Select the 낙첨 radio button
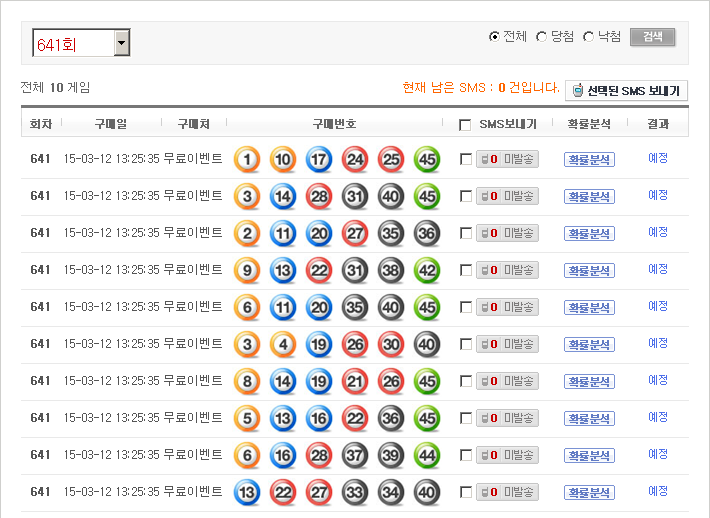Screen dimensions: 710x518 (588, 37)
